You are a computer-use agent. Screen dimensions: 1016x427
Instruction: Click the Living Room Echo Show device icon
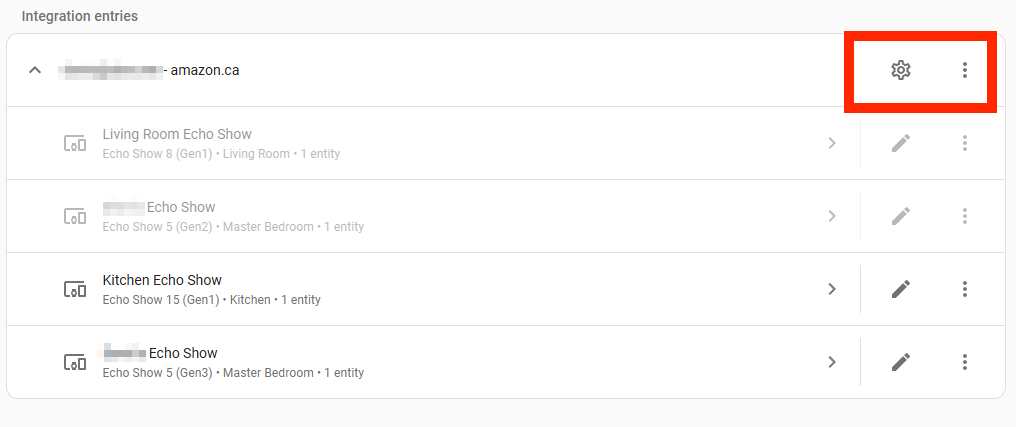75,143
